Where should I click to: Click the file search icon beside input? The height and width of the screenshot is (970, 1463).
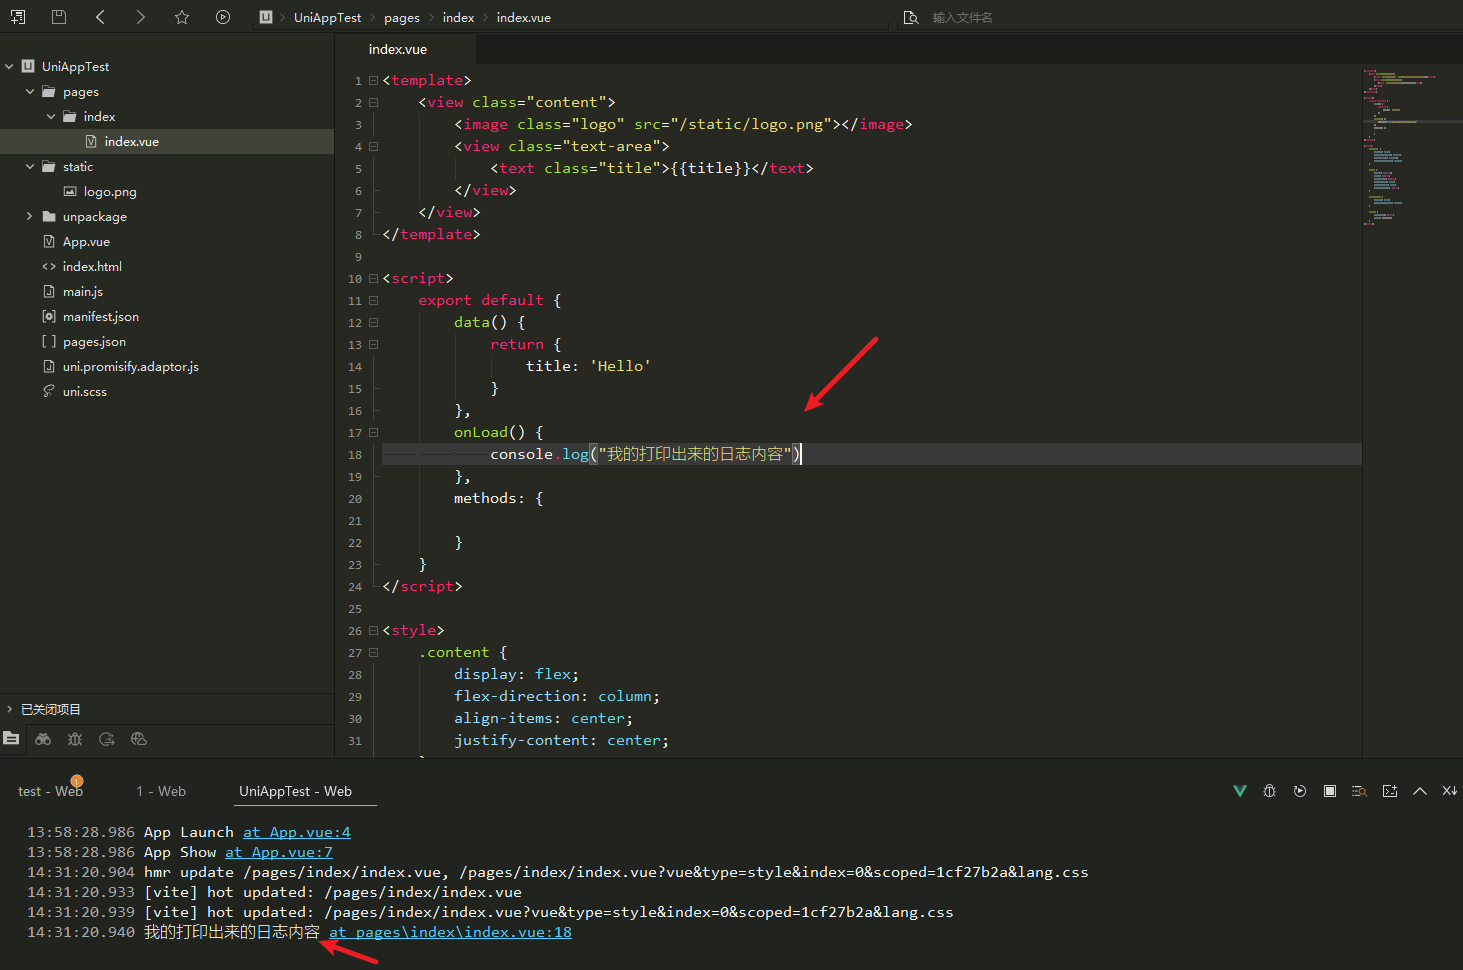[911, 17]
